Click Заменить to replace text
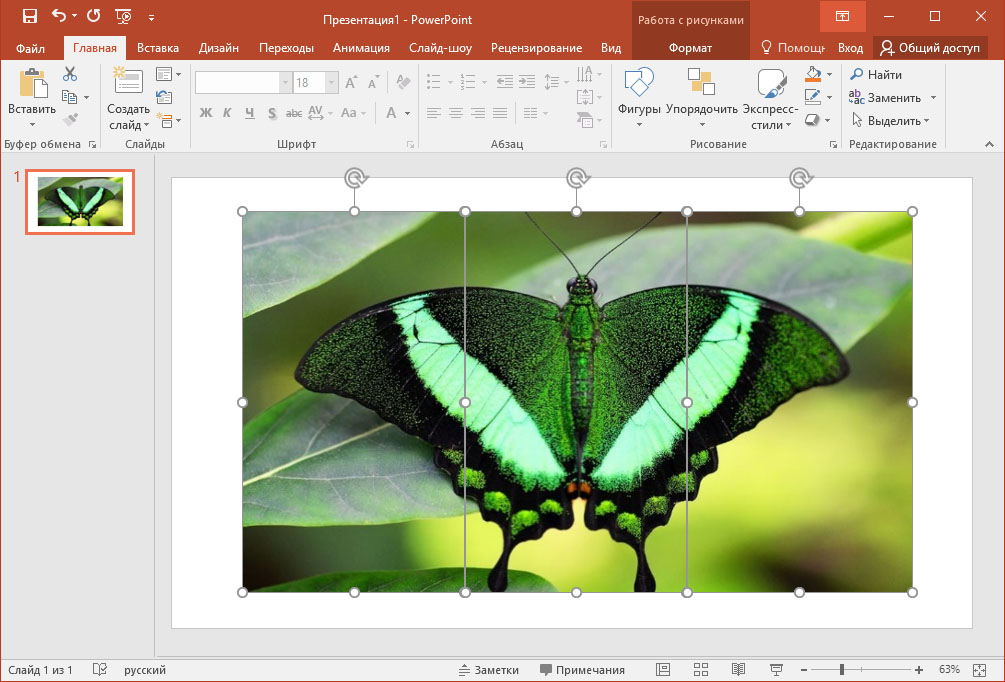The image size is (1005, 682). pyautogui.click(x=885, y=97)
